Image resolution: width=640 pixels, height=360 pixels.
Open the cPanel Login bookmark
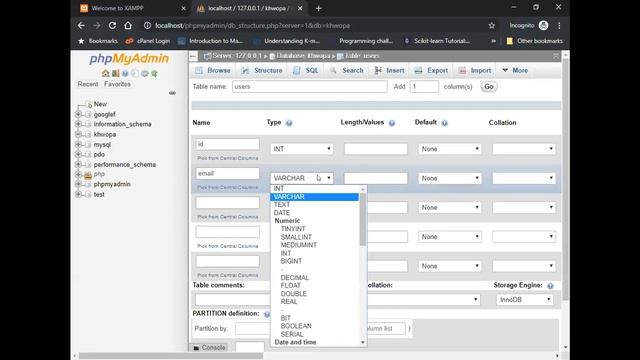[148, 41]
